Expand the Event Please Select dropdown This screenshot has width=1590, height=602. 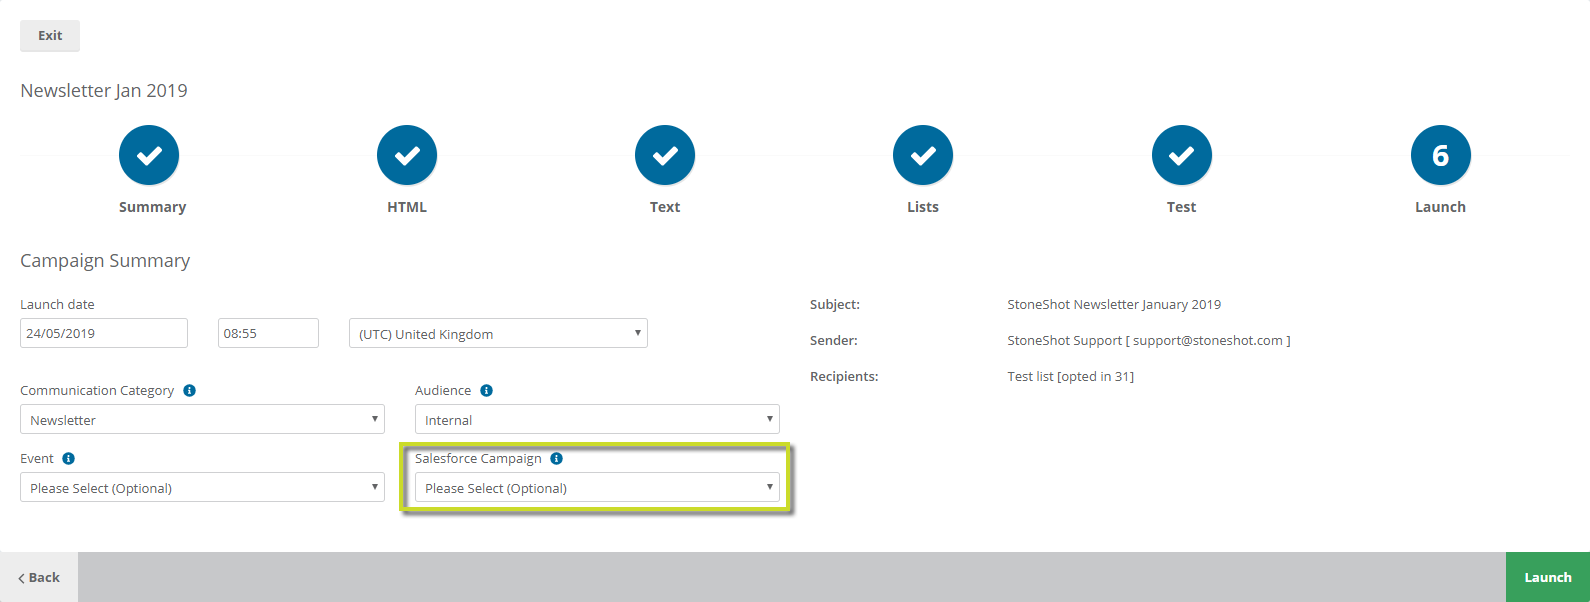click(x=202, y=487)
